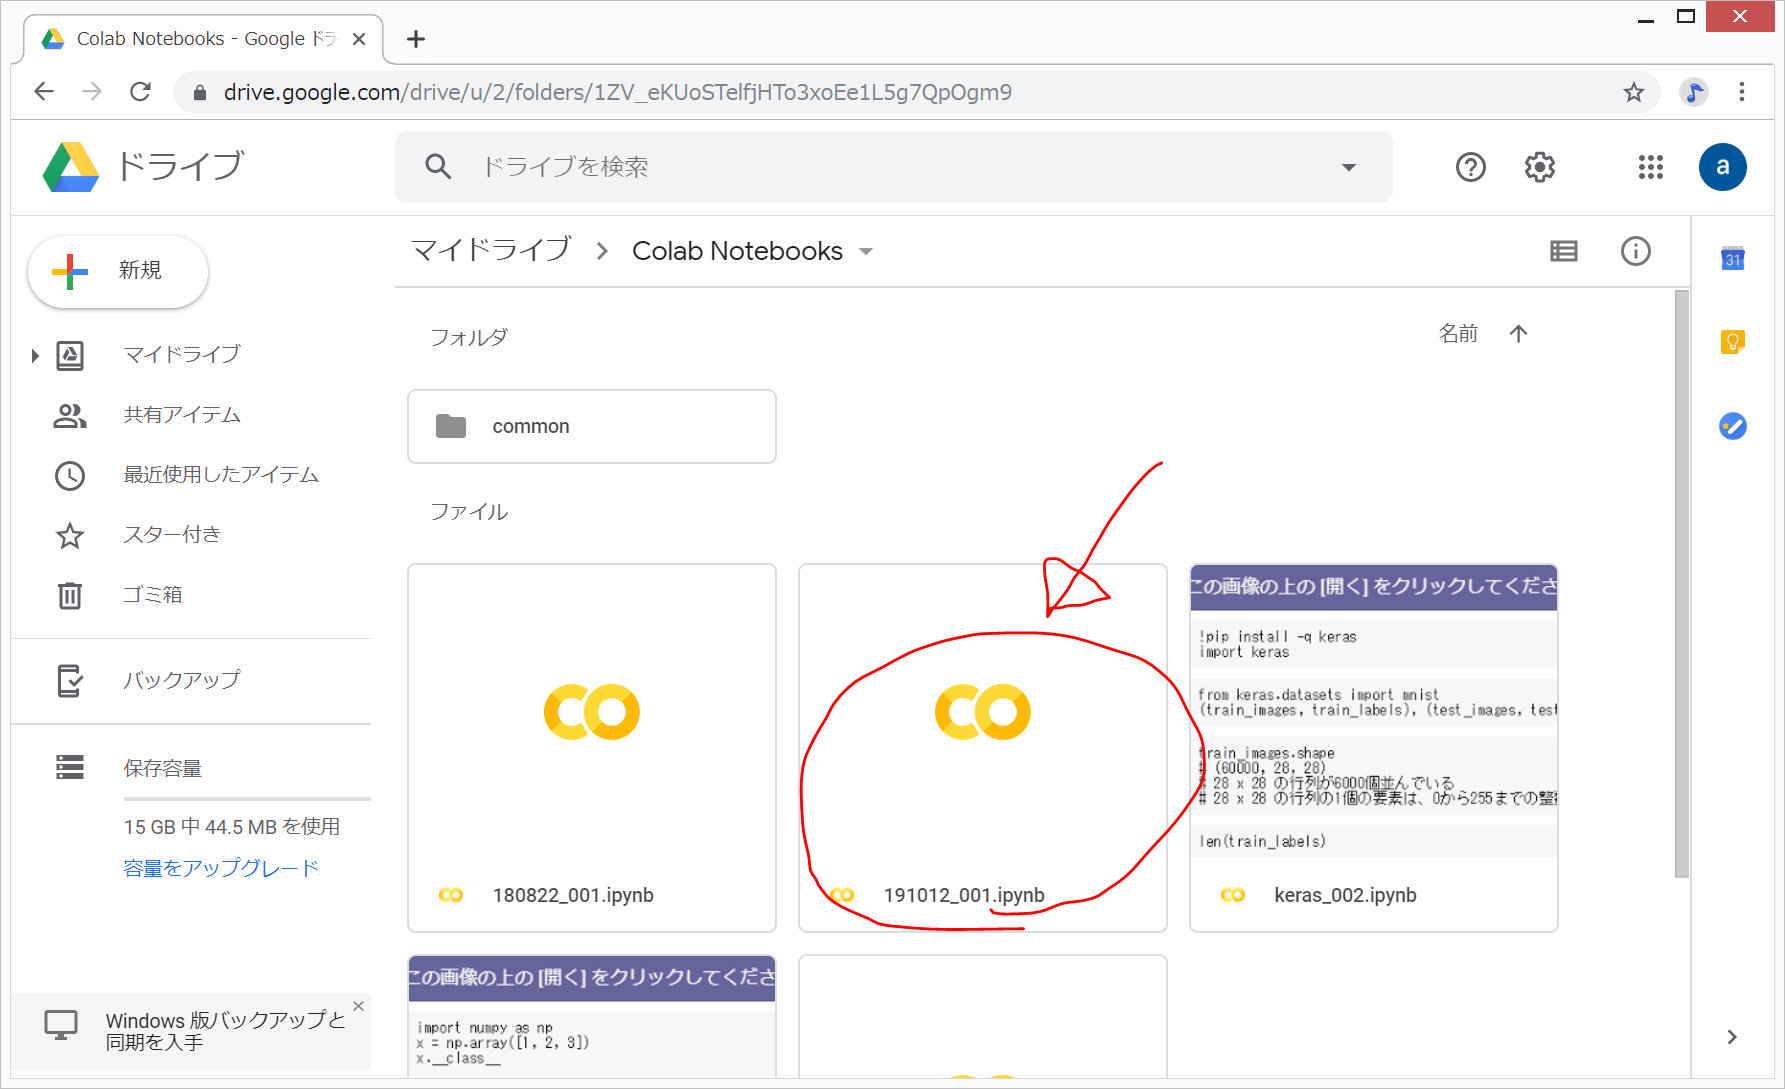Click the 新規 button
Viewport: 1785px width, 1089px height.
(x=118, y=271)
